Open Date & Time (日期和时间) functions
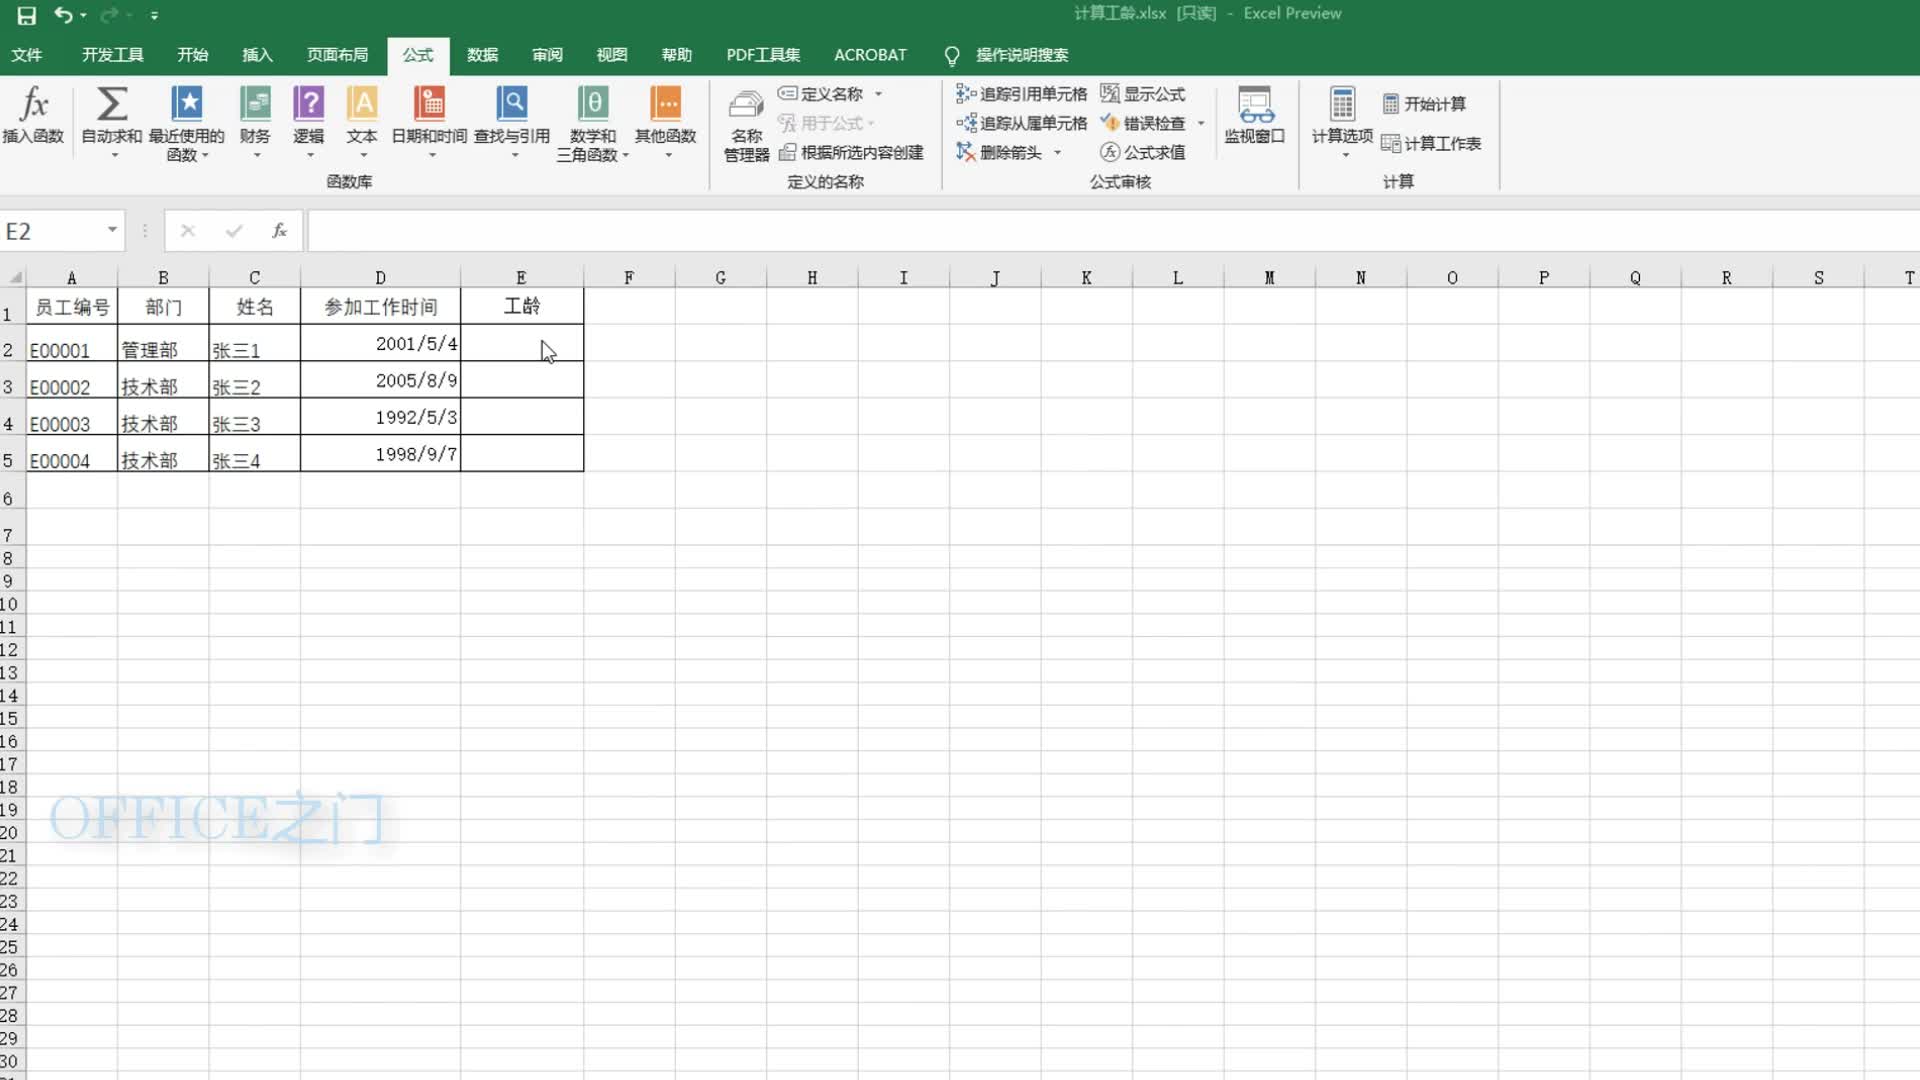Screen dimensions: 1920x1080 [429, 120]
